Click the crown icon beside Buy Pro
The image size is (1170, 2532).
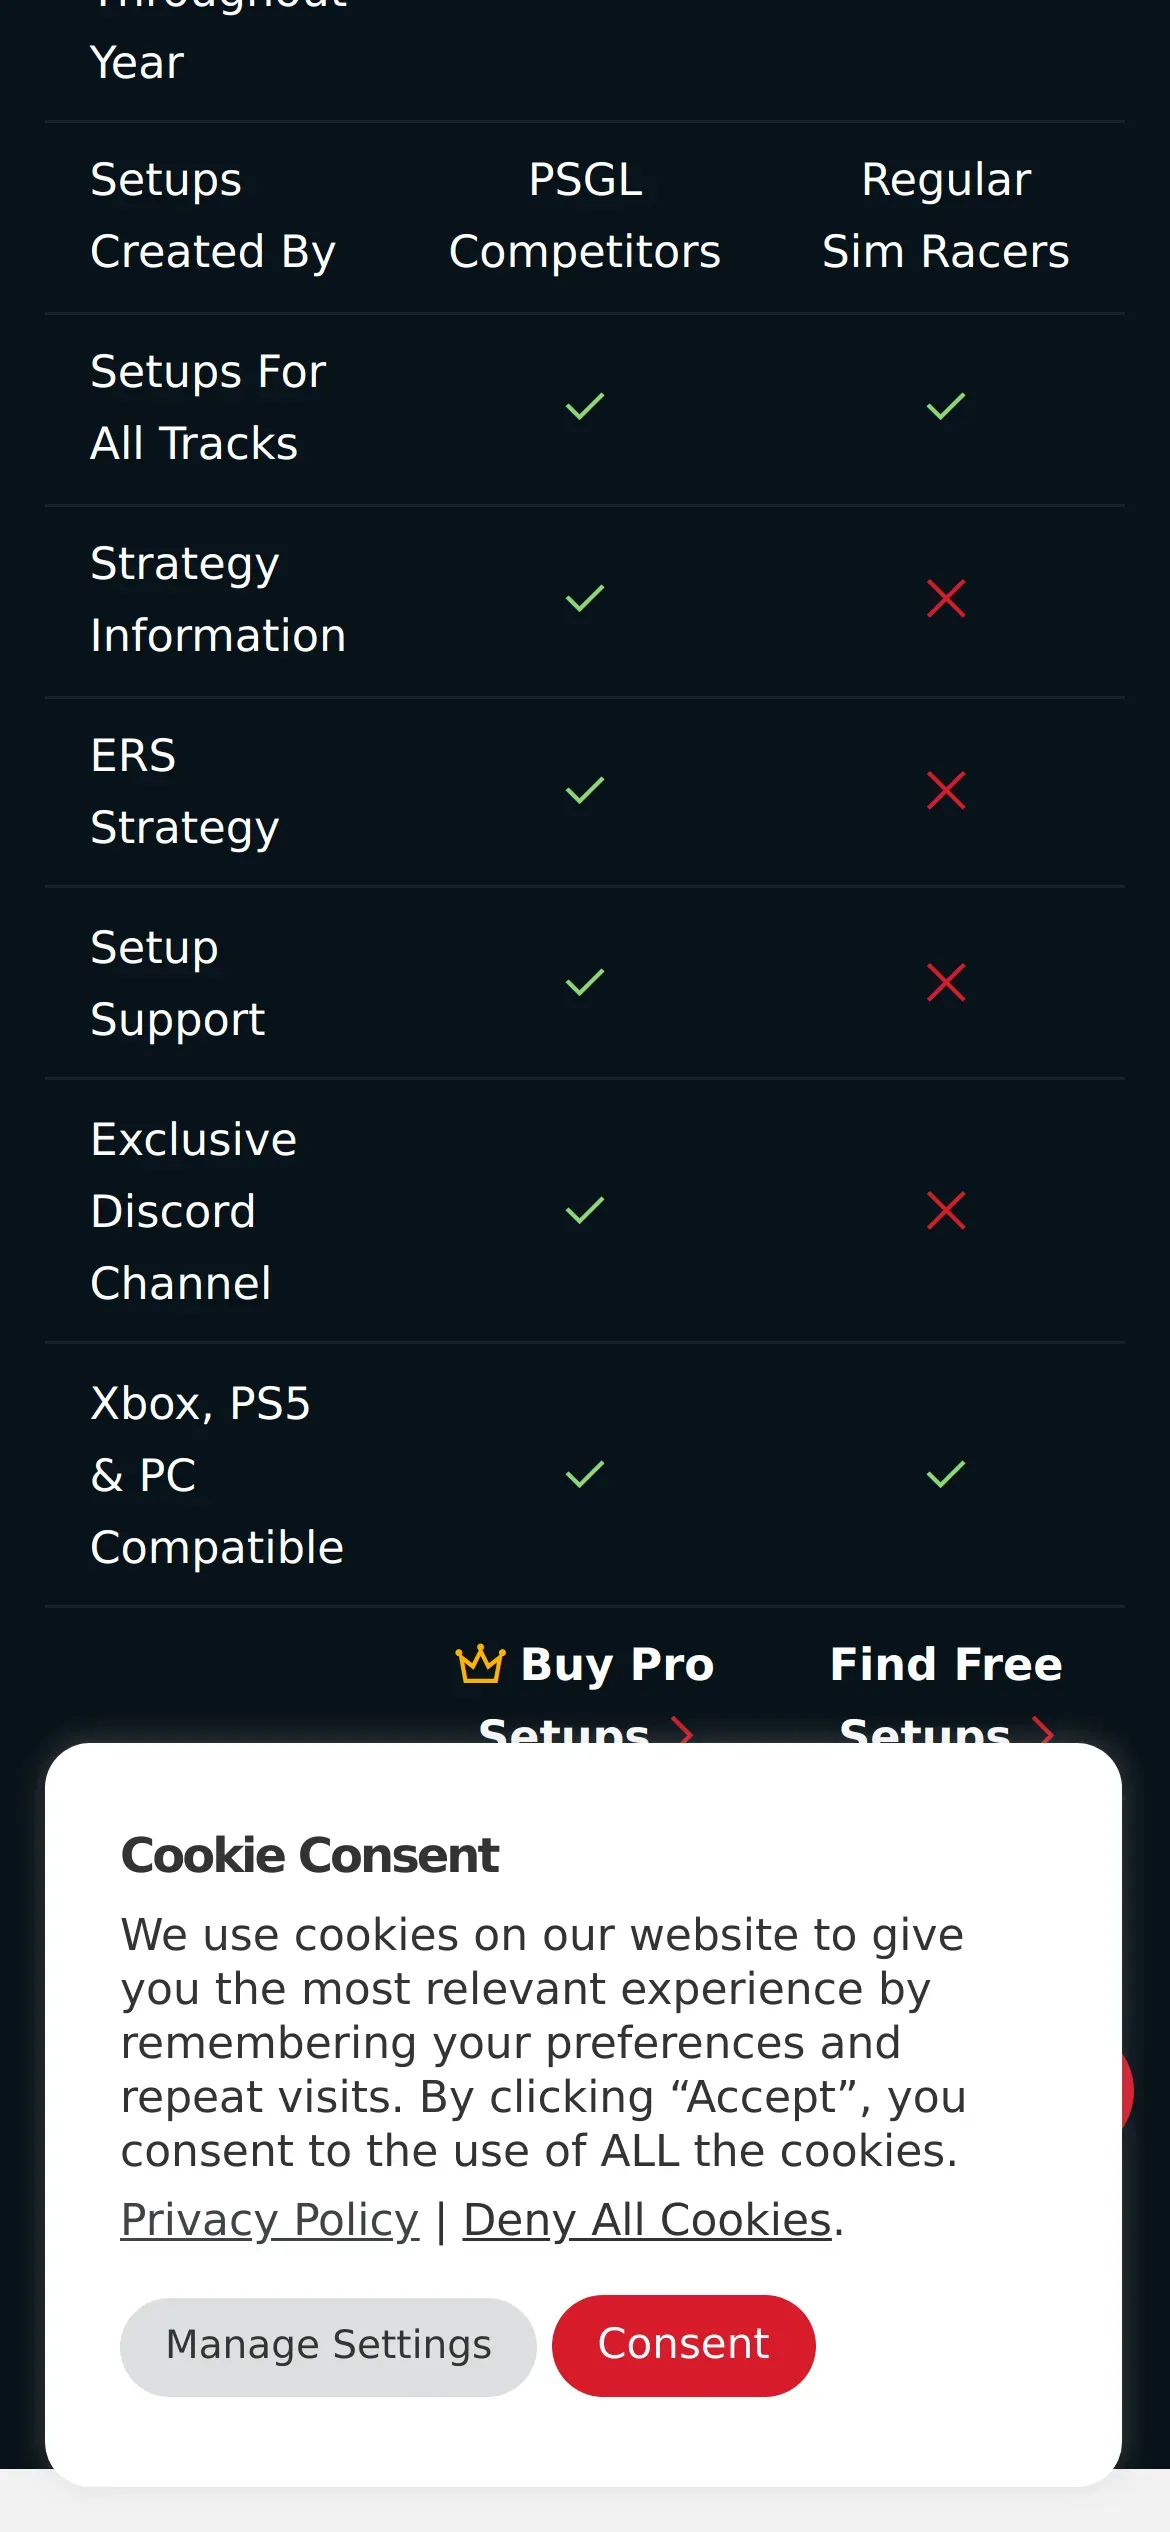coord(480,1665)
